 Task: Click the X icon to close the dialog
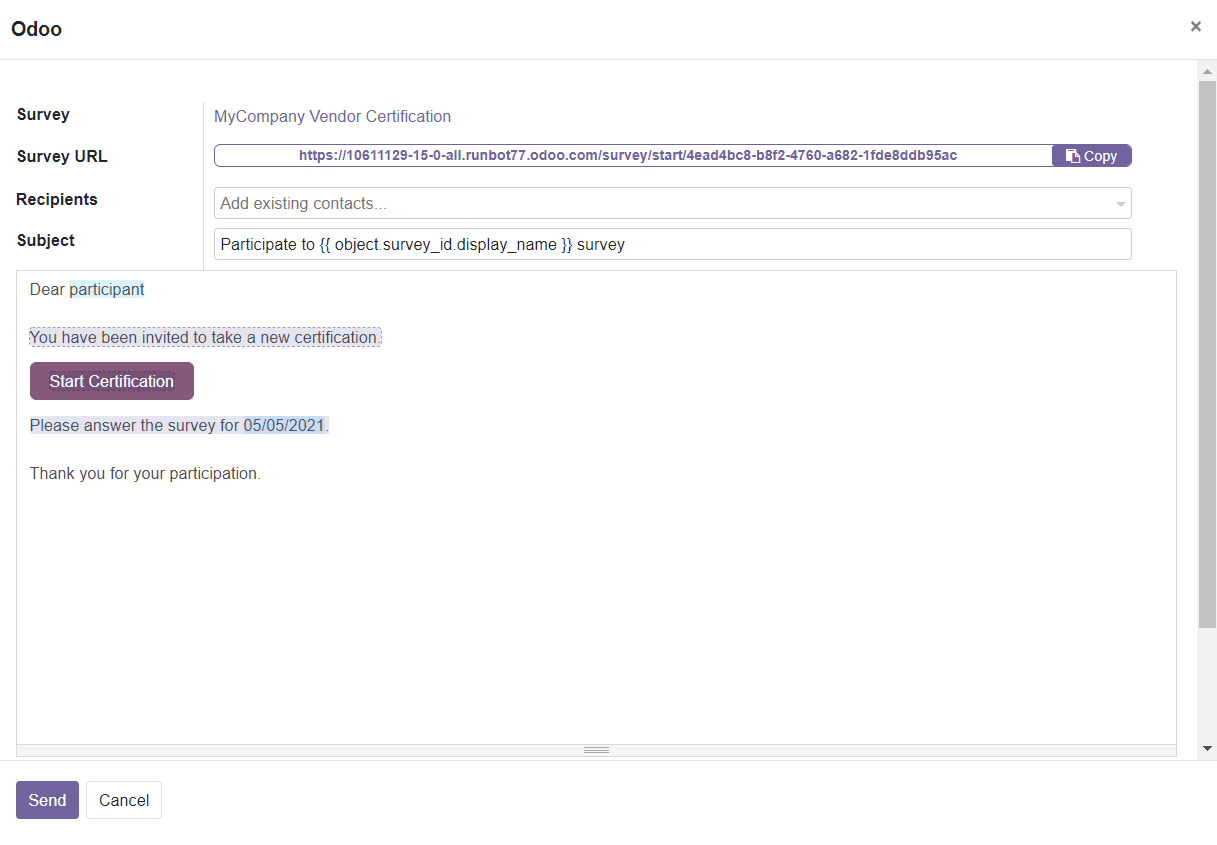1195,26
